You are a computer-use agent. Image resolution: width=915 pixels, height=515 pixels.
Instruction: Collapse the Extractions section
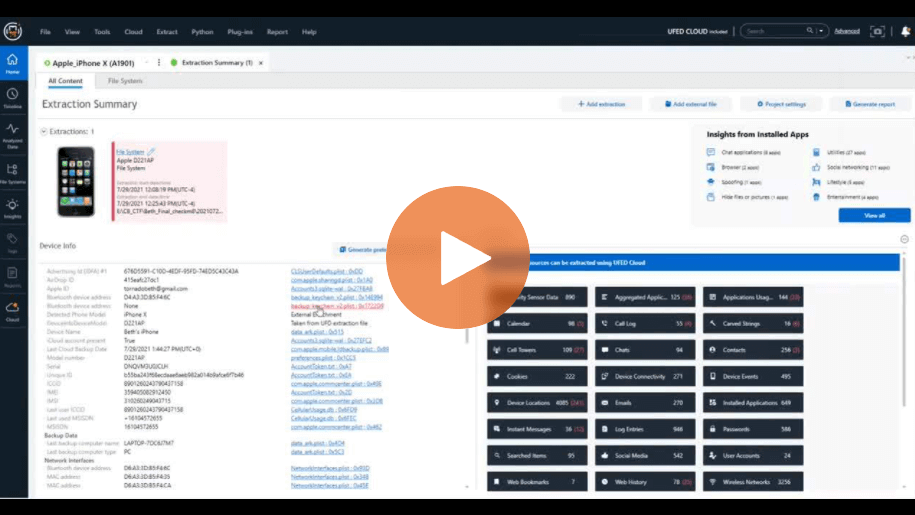[43, 131]
